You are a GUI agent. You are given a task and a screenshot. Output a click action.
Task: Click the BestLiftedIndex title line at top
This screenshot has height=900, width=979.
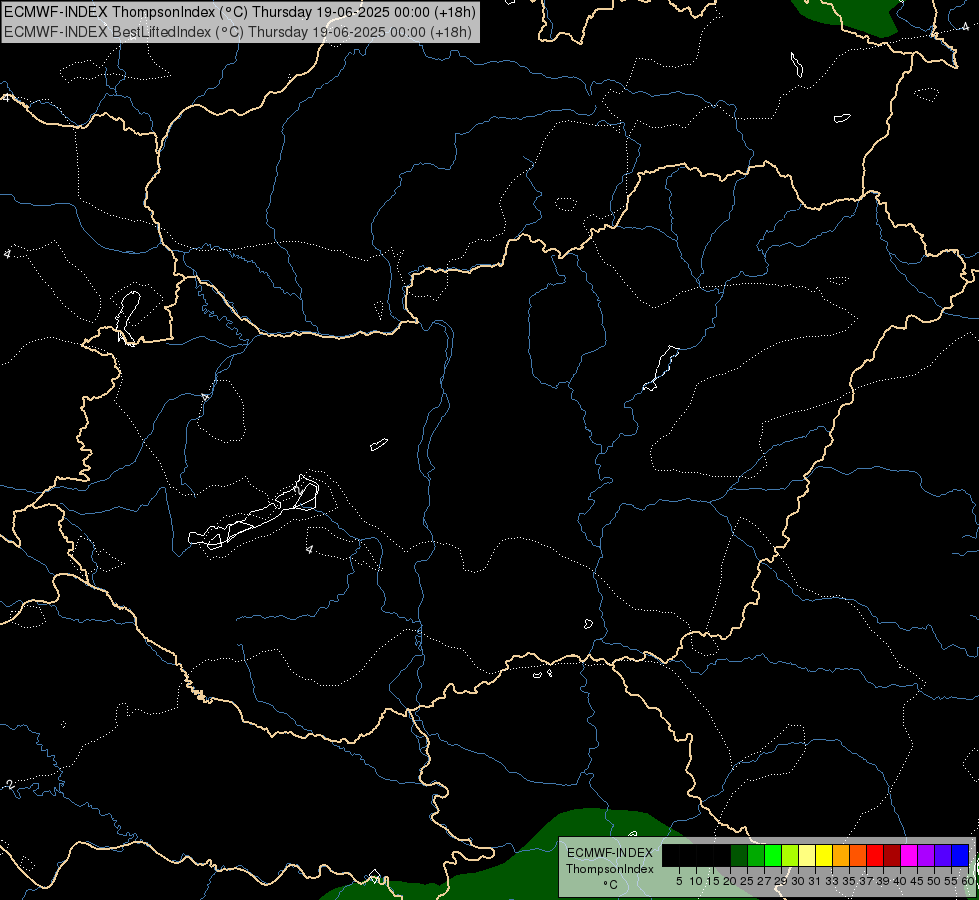point(238,32)
